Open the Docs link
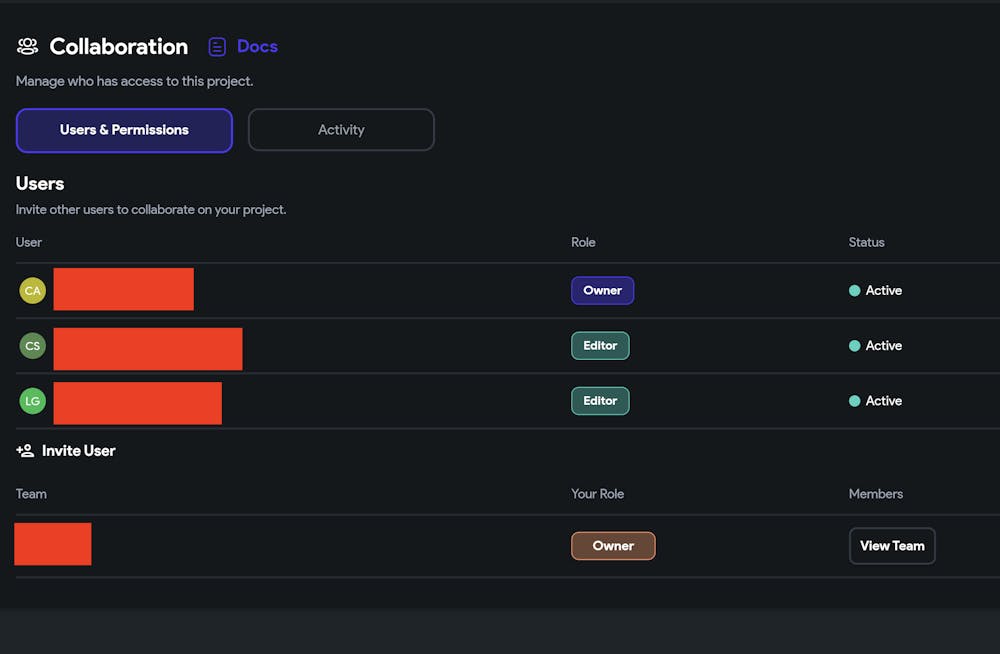This screenshot has width=1000, height=654. (x=257, y=47)
